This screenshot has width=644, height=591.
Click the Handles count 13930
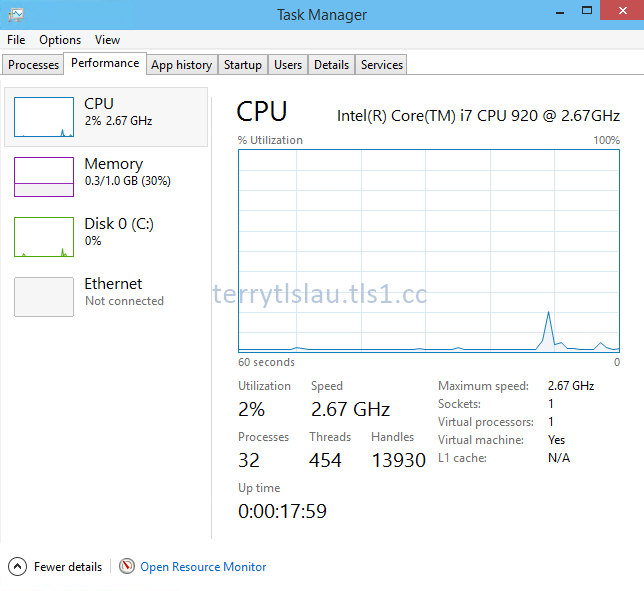(398, 460)
